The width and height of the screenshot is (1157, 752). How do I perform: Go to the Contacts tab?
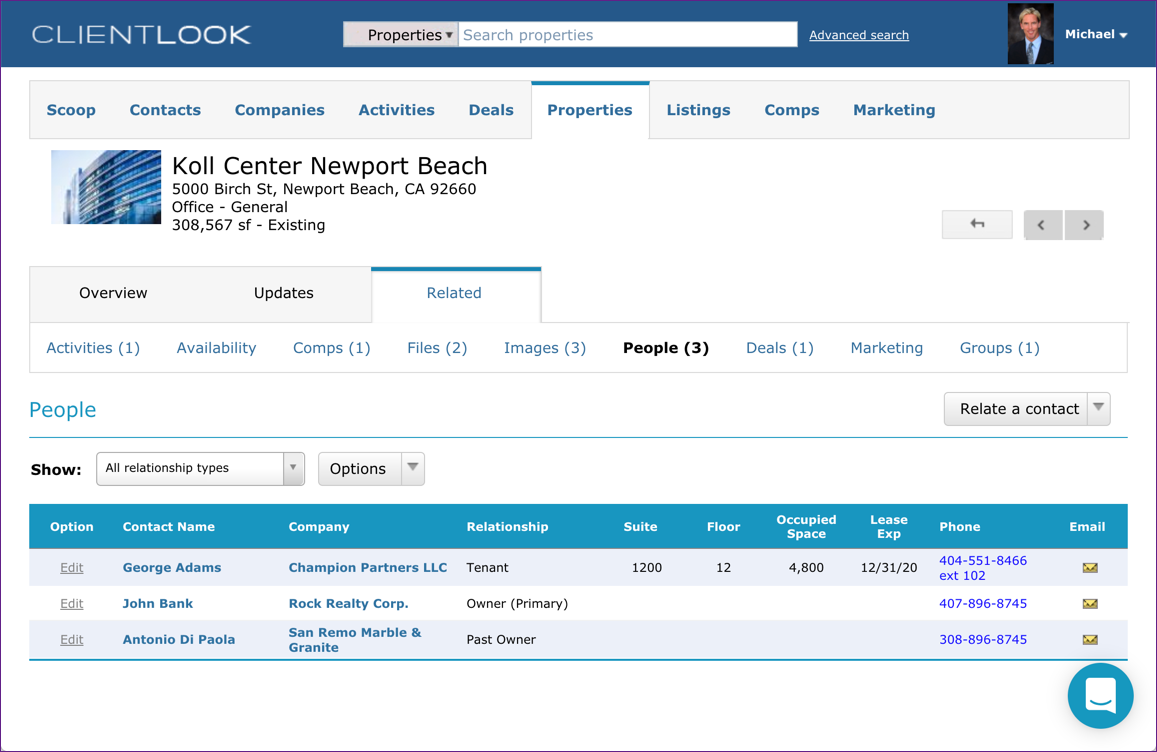click(165, 110)
